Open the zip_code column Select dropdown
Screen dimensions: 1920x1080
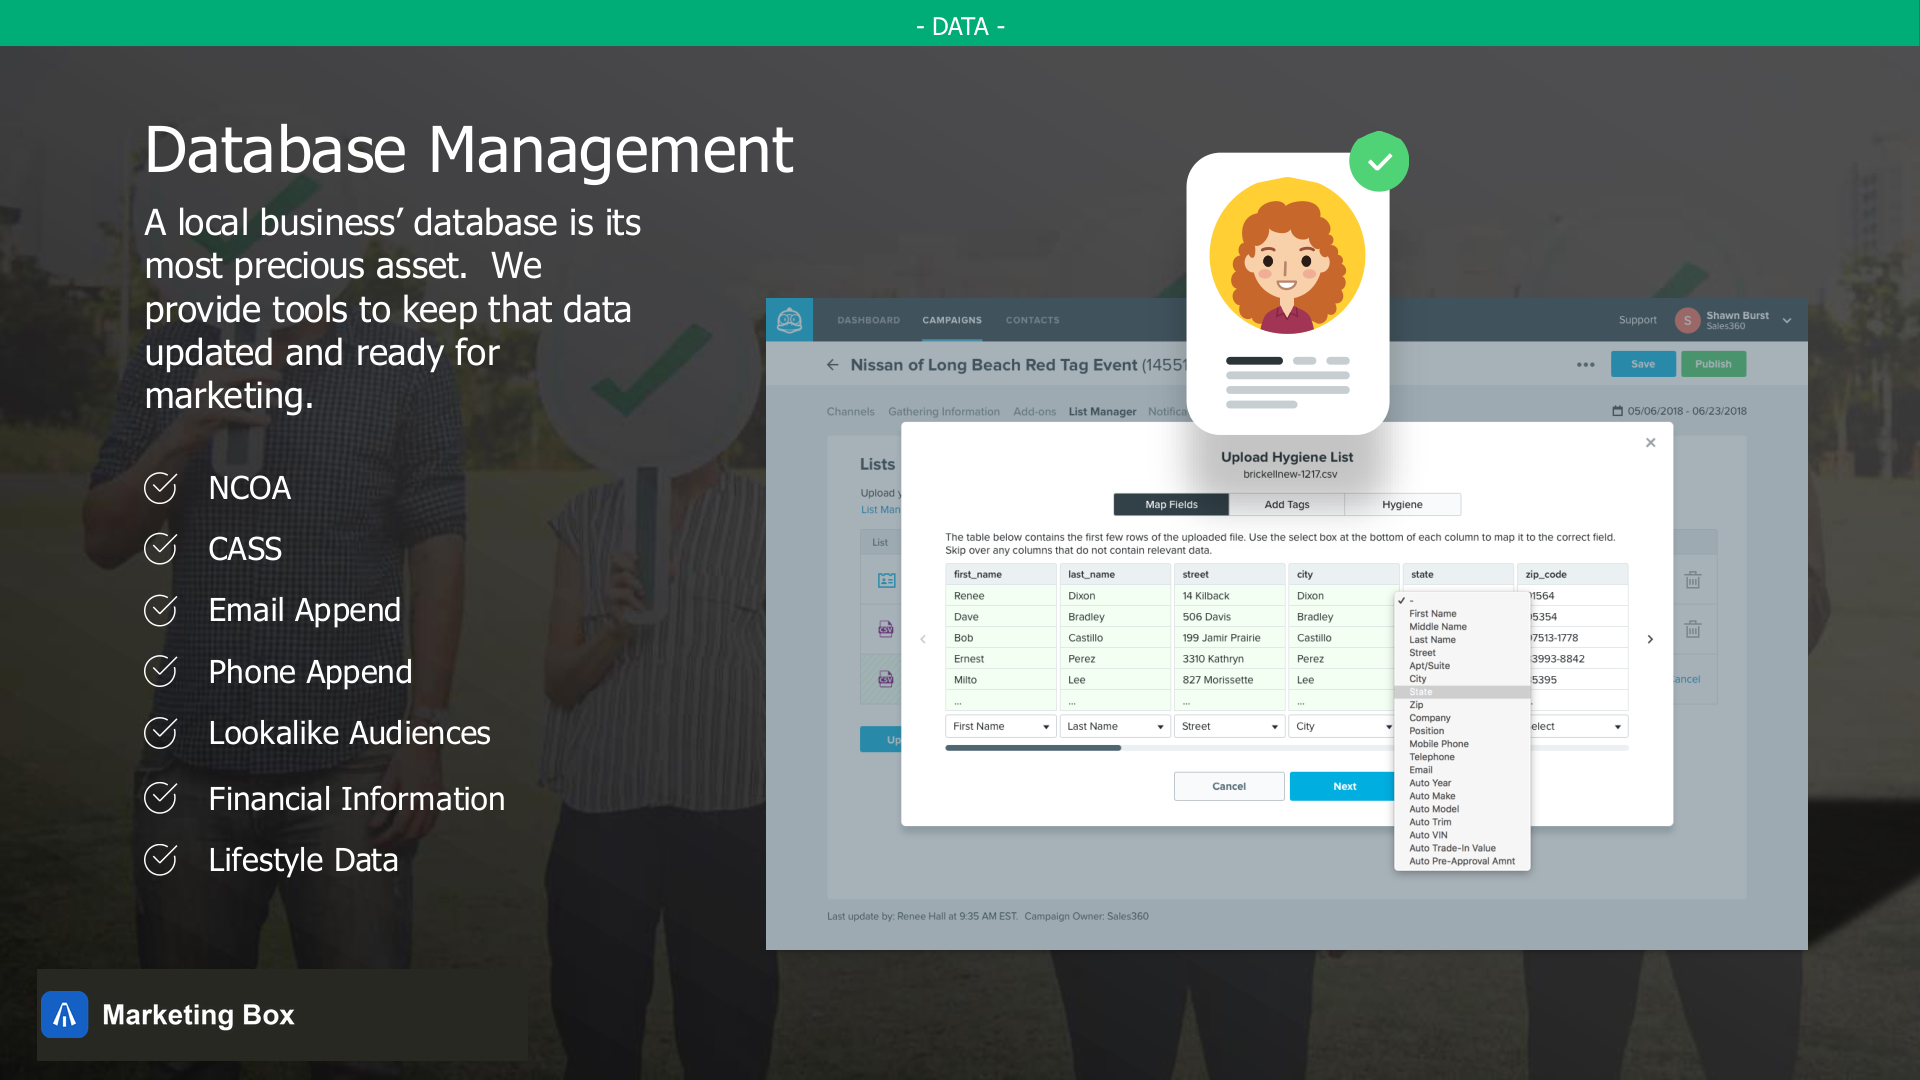tap(1578, 726)
